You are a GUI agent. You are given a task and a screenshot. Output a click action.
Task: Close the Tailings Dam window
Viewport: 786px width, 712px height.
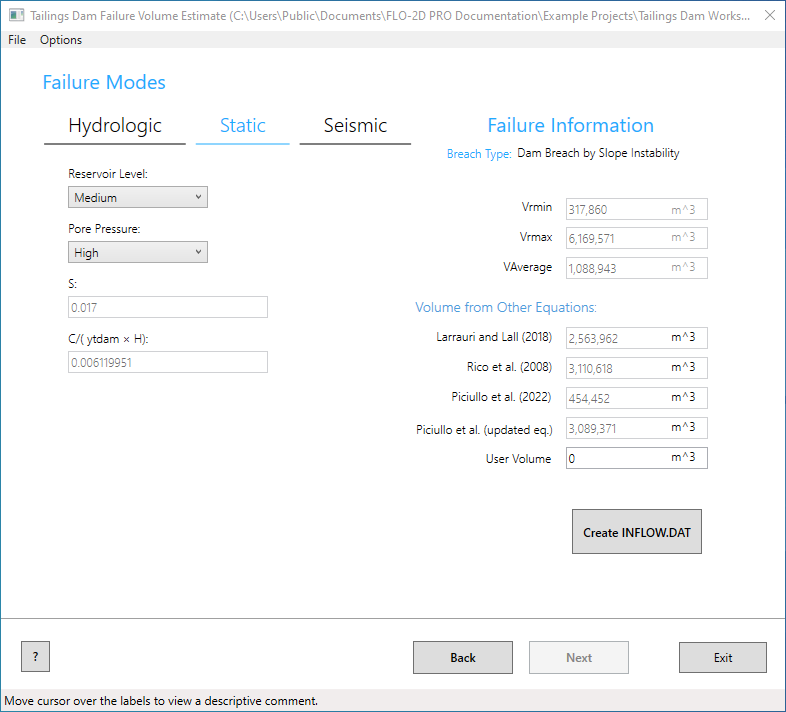pyautogui.click(x=767, y=15)
